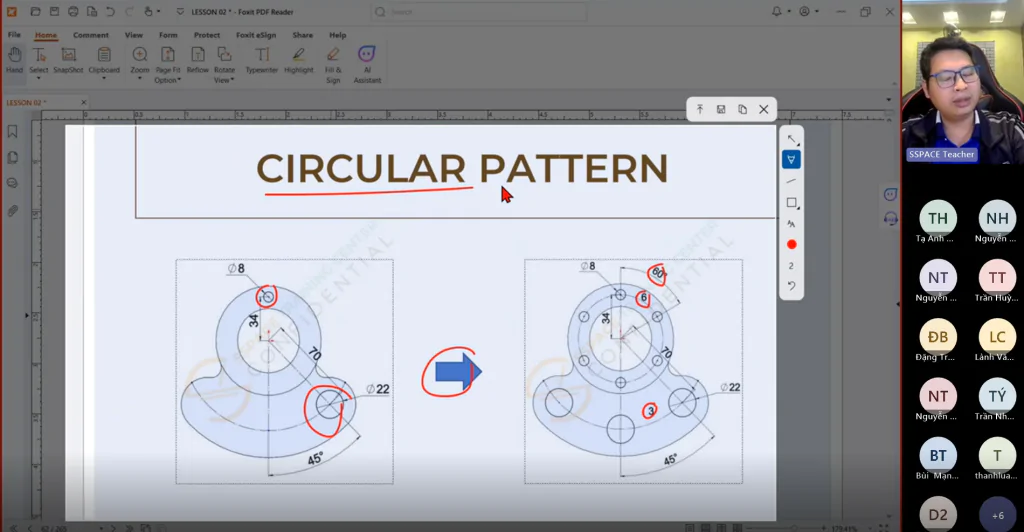Image resolution: width=1024 pixels, height=532 pixels.
Task: Open the Pages thumbnail side panel
Action: tap(12, 157)
